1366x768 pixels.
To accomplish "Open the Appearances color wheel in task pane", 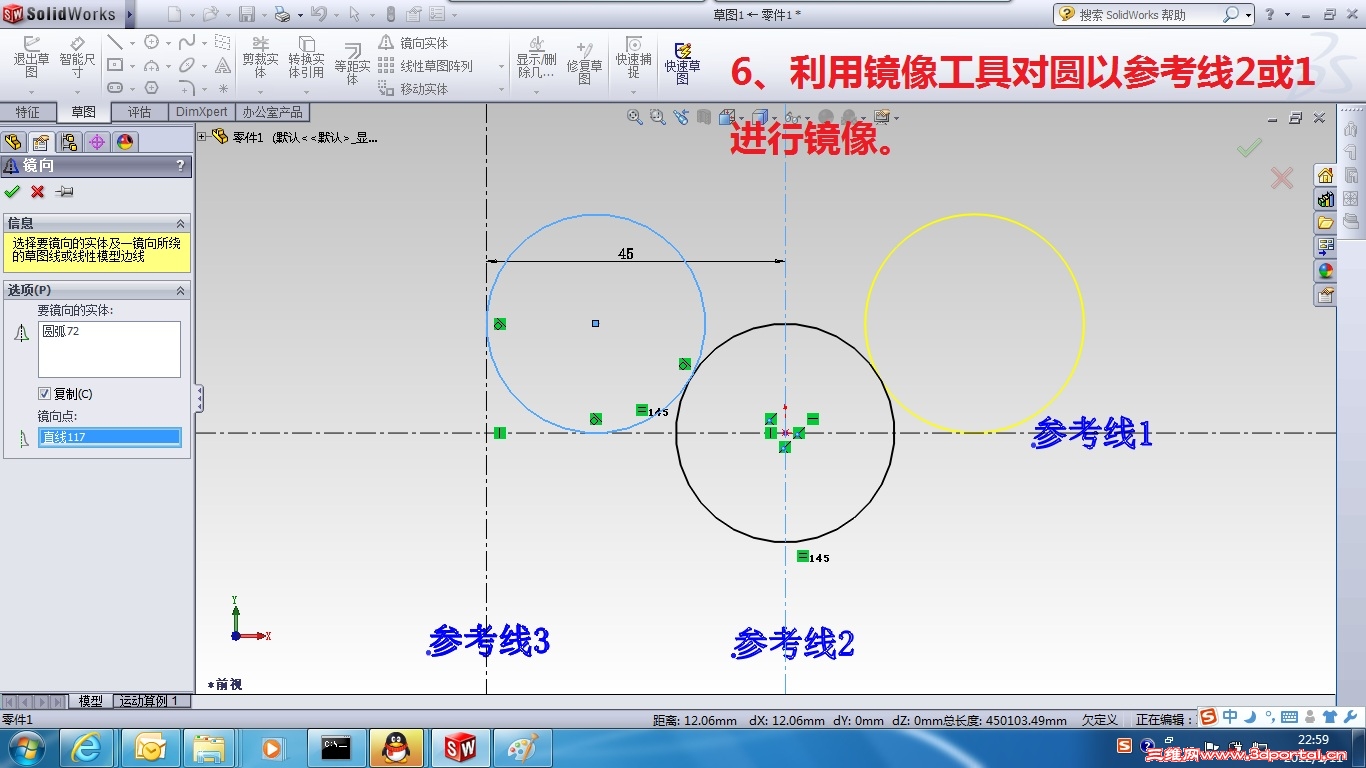I will 1326,270.
